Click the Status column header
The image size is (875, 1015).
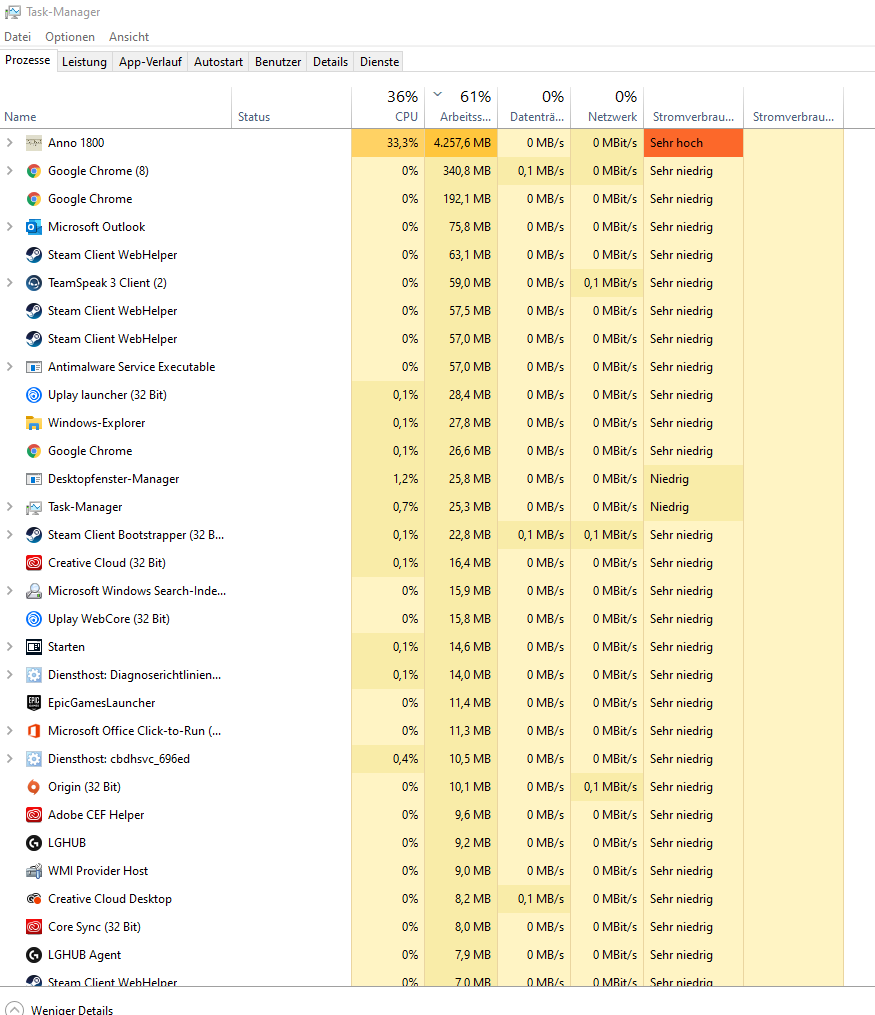click(x=291, y=107)
